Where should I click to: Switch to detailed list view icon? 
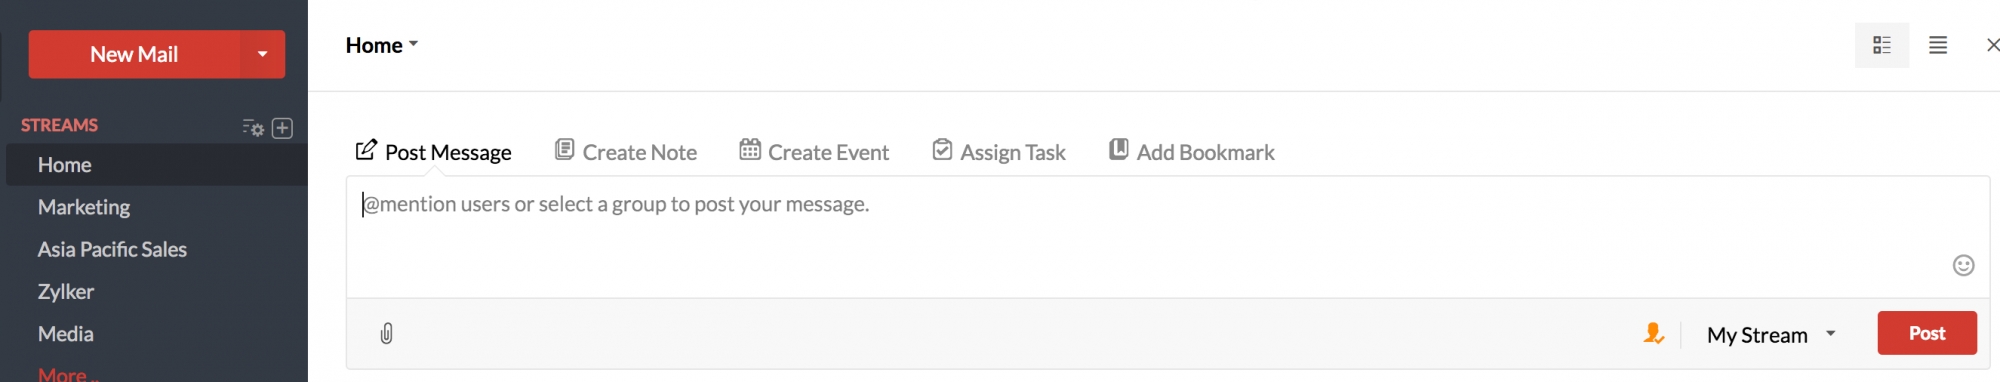[1882, 45]
